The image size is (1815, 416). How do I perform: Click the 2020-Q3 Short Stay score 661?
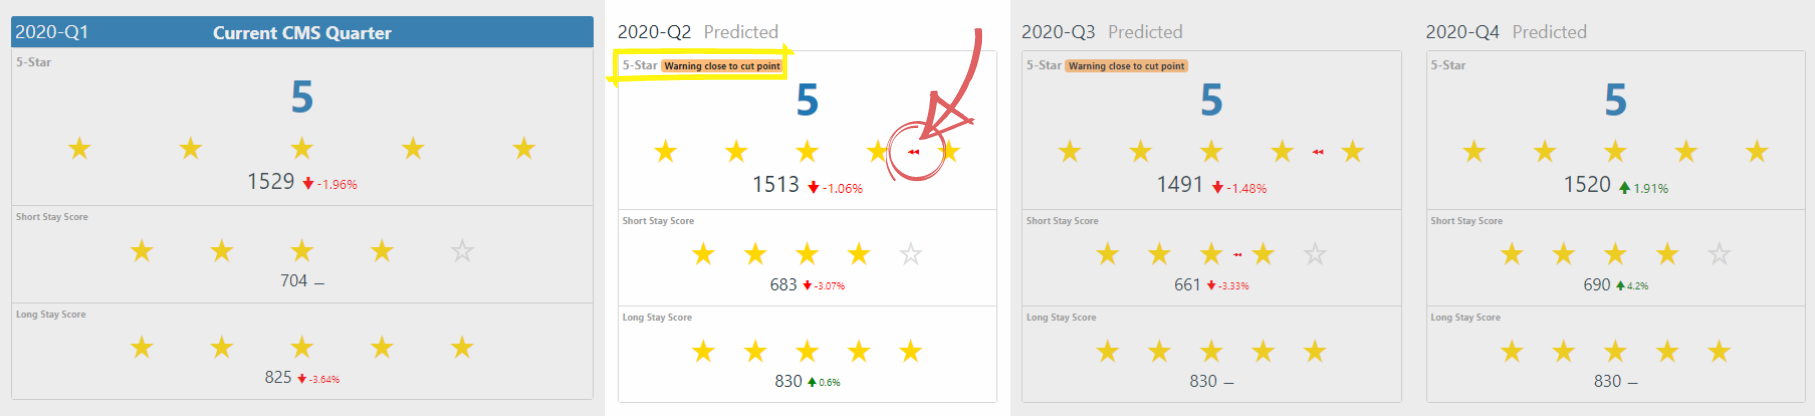(x=1187, y=285)
